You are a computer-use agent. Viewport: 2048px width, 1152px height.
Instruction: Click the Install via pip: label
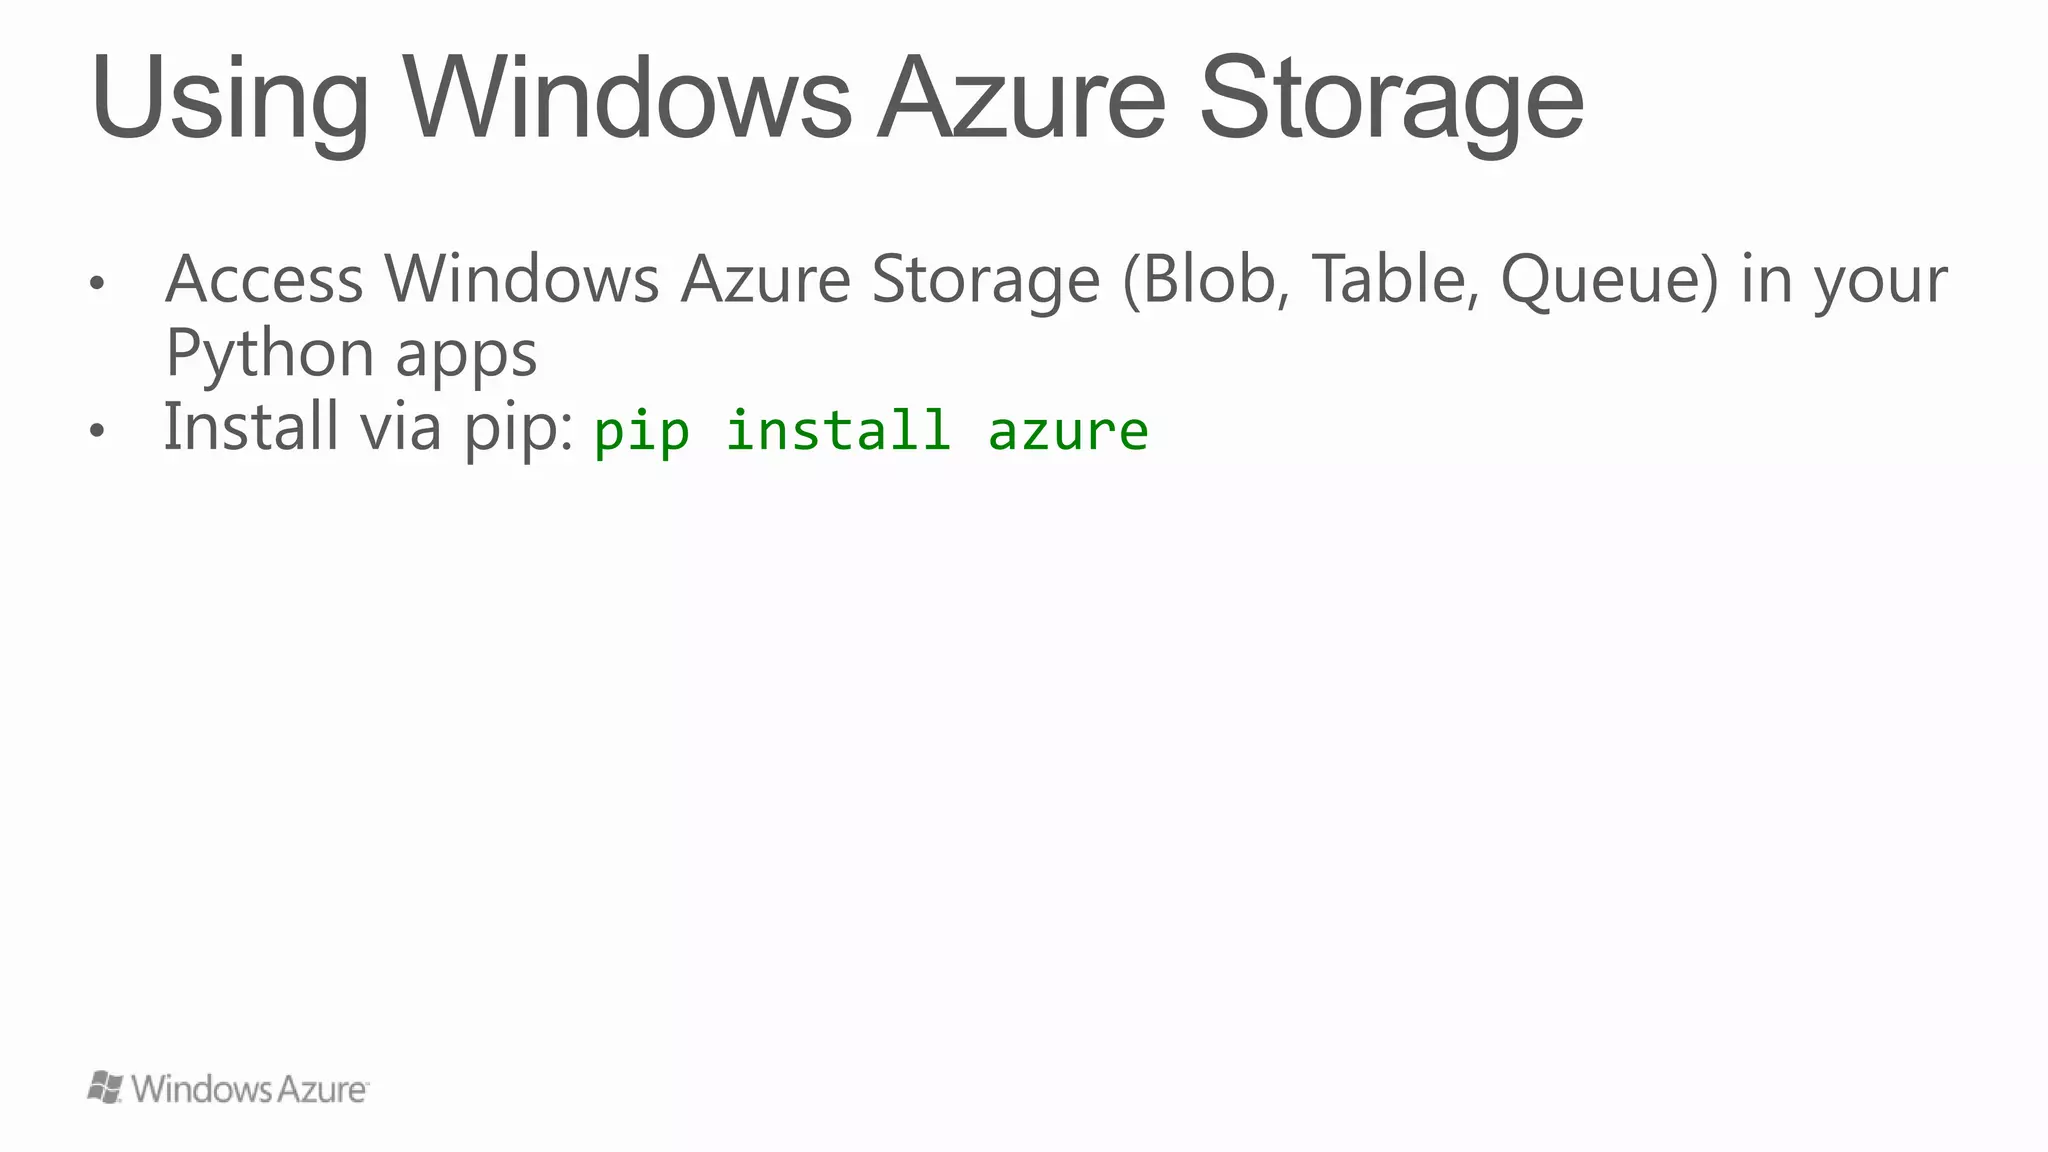[368, 427]
